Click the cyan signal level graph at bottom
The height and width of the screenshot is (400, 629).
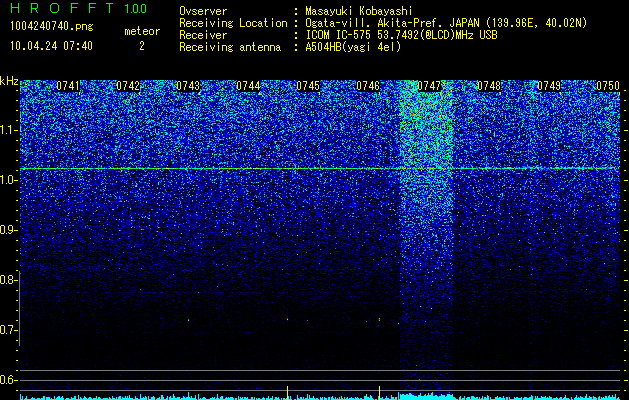coord(320,396)
